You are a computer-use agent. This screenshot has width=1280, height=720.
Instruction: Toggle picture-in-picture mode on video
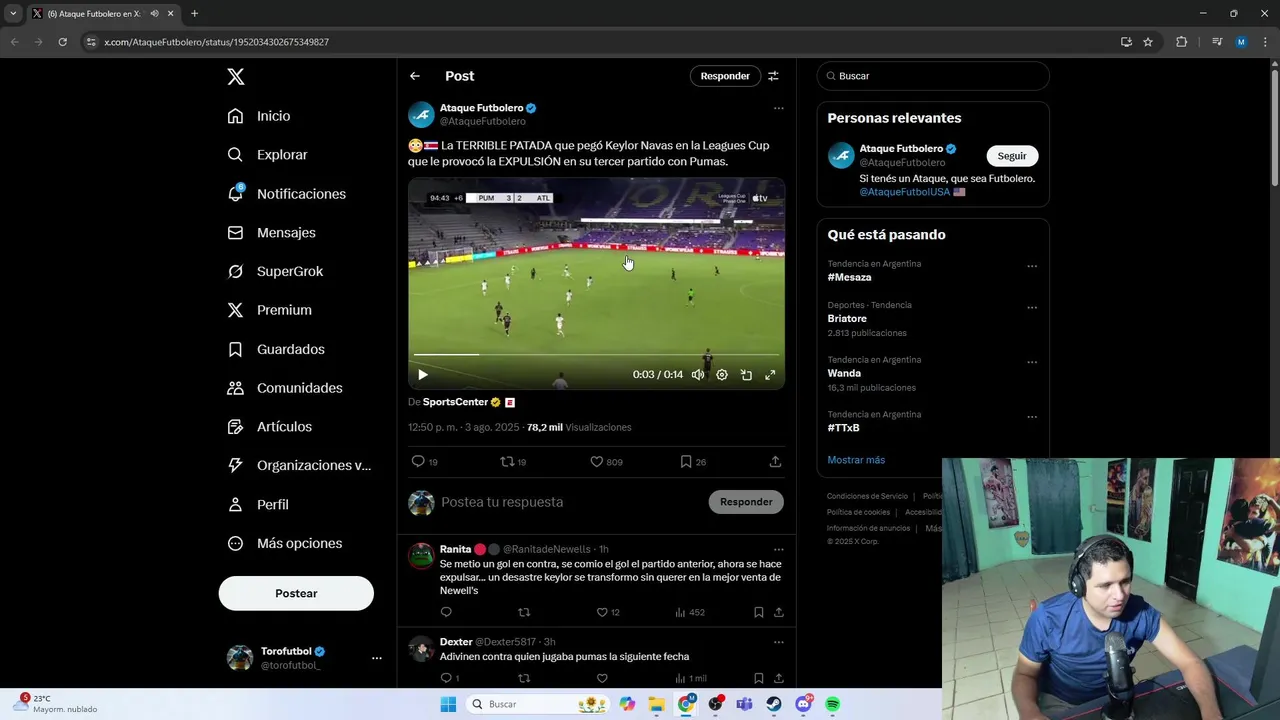click(746, 375)
